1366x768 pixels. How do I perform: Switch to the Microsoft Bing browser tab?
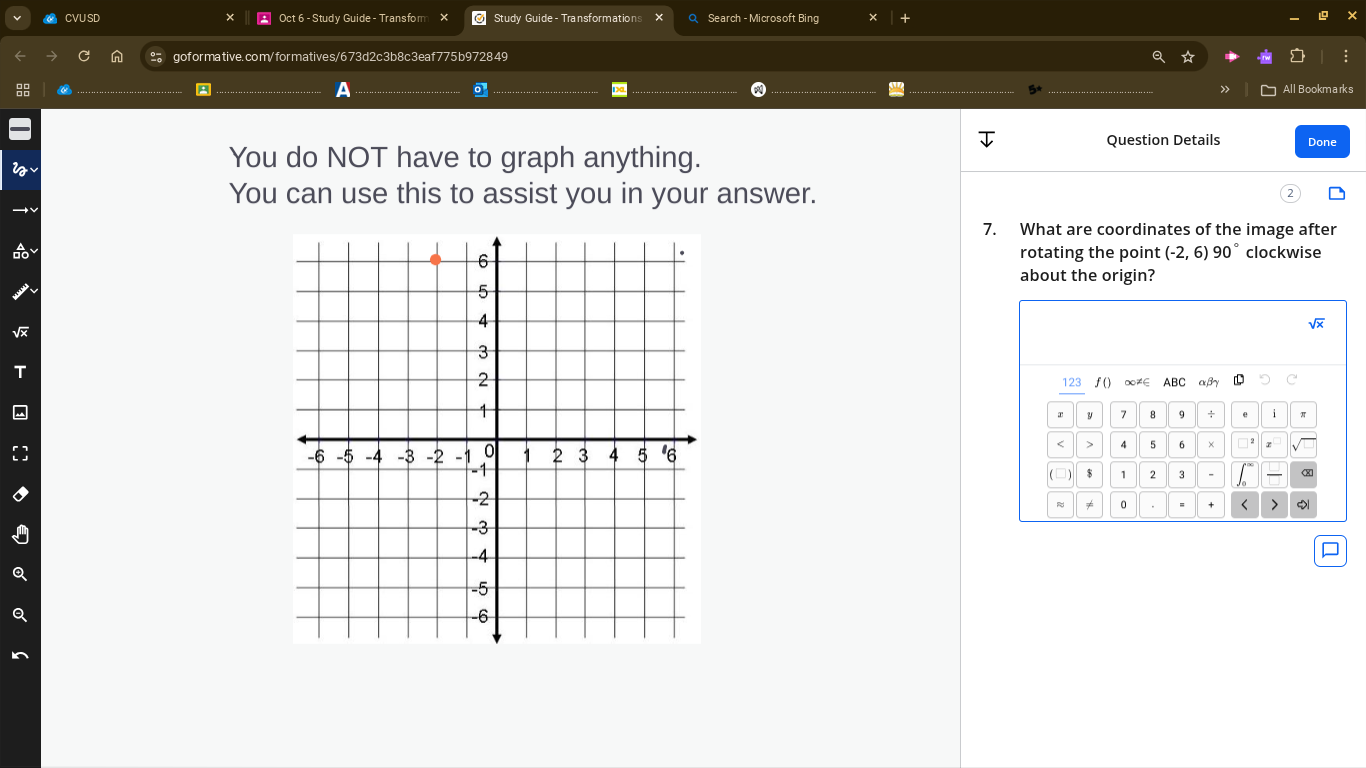(780, 17)
